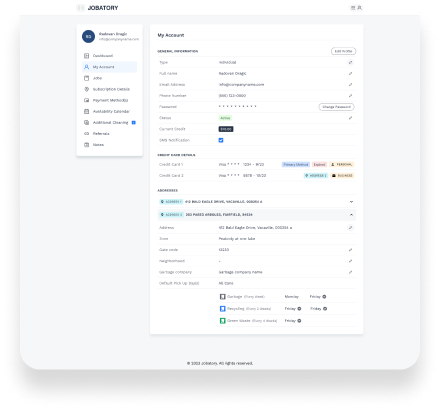Click the Edit Profile button

click(x=343, y=51)
